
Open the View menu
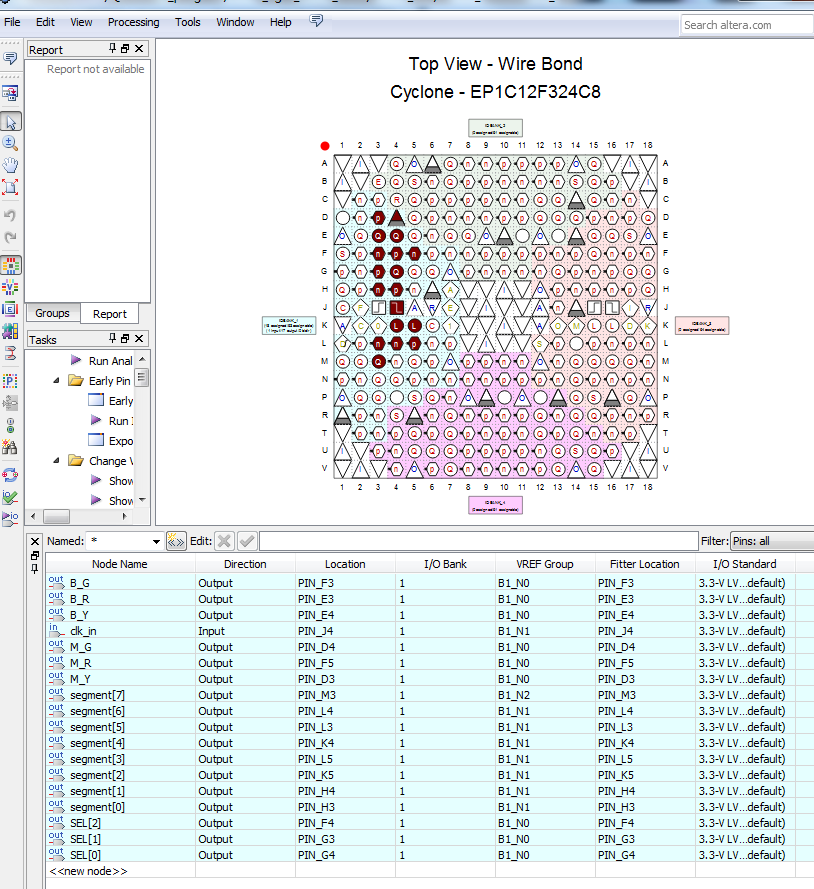81,22
